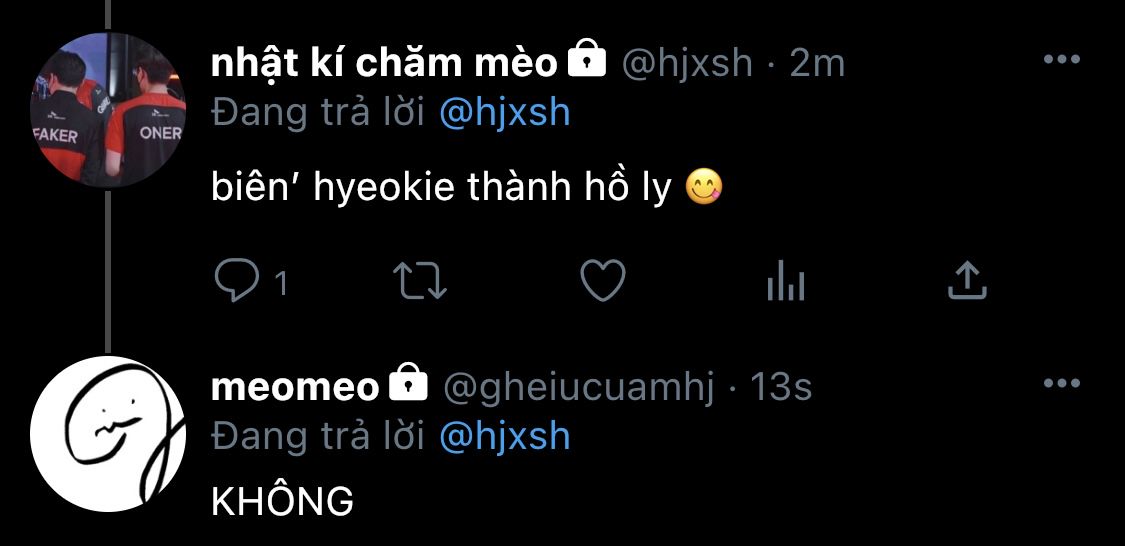The height and width of the screenshot is (546, 1125).
Task: Share the tweet via upload icon
Action: [x=967, y=281]
